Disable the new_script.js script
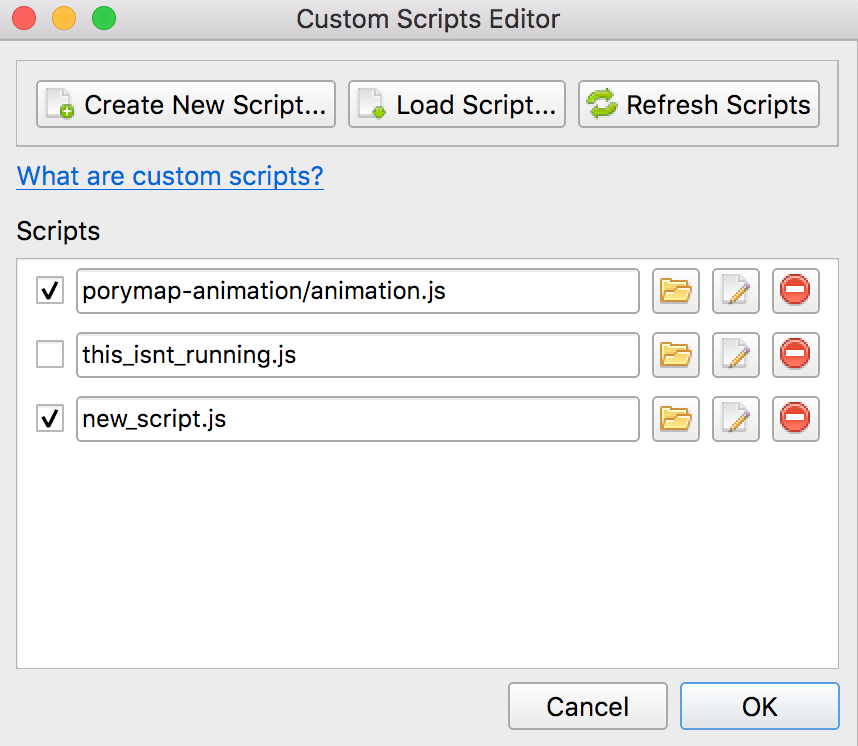Viewport: 858px width, 746px height. point(49,419)
